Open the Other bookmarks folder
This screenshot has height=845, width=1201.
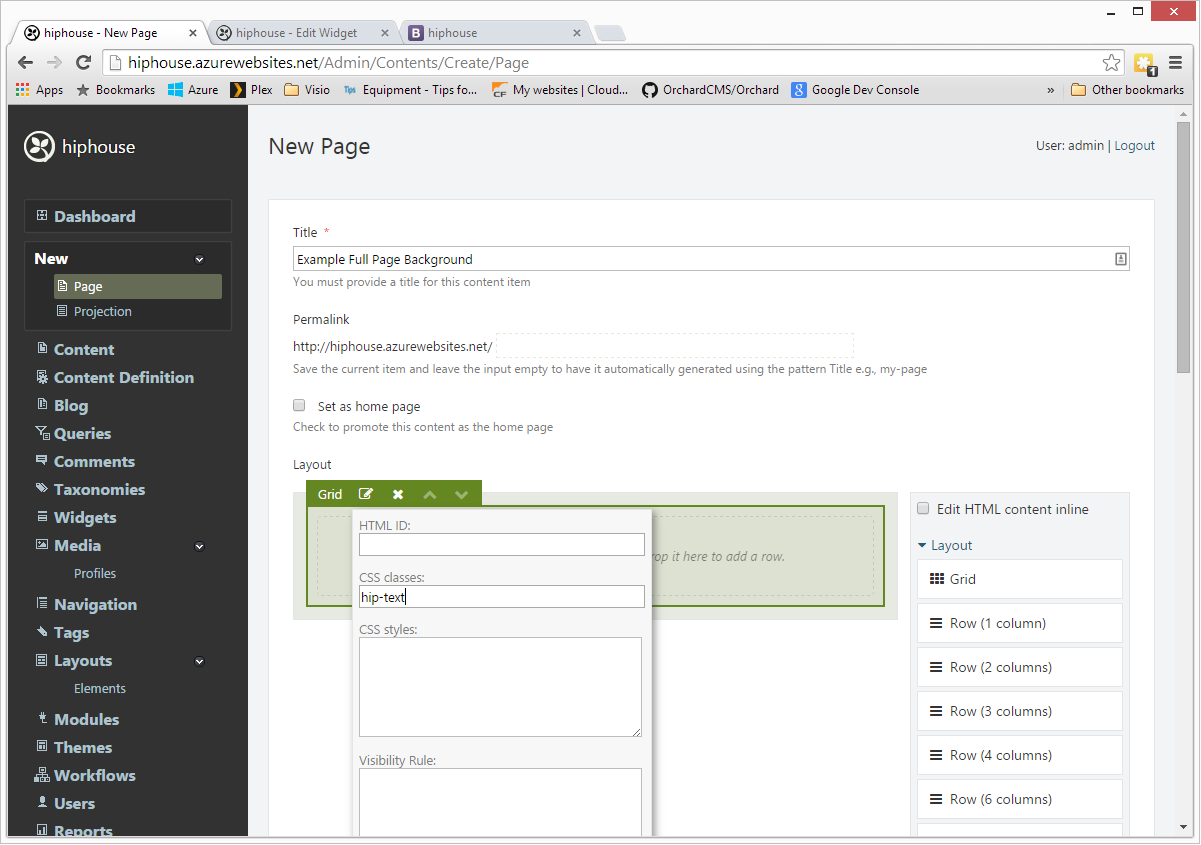(x=1127, y=90)
